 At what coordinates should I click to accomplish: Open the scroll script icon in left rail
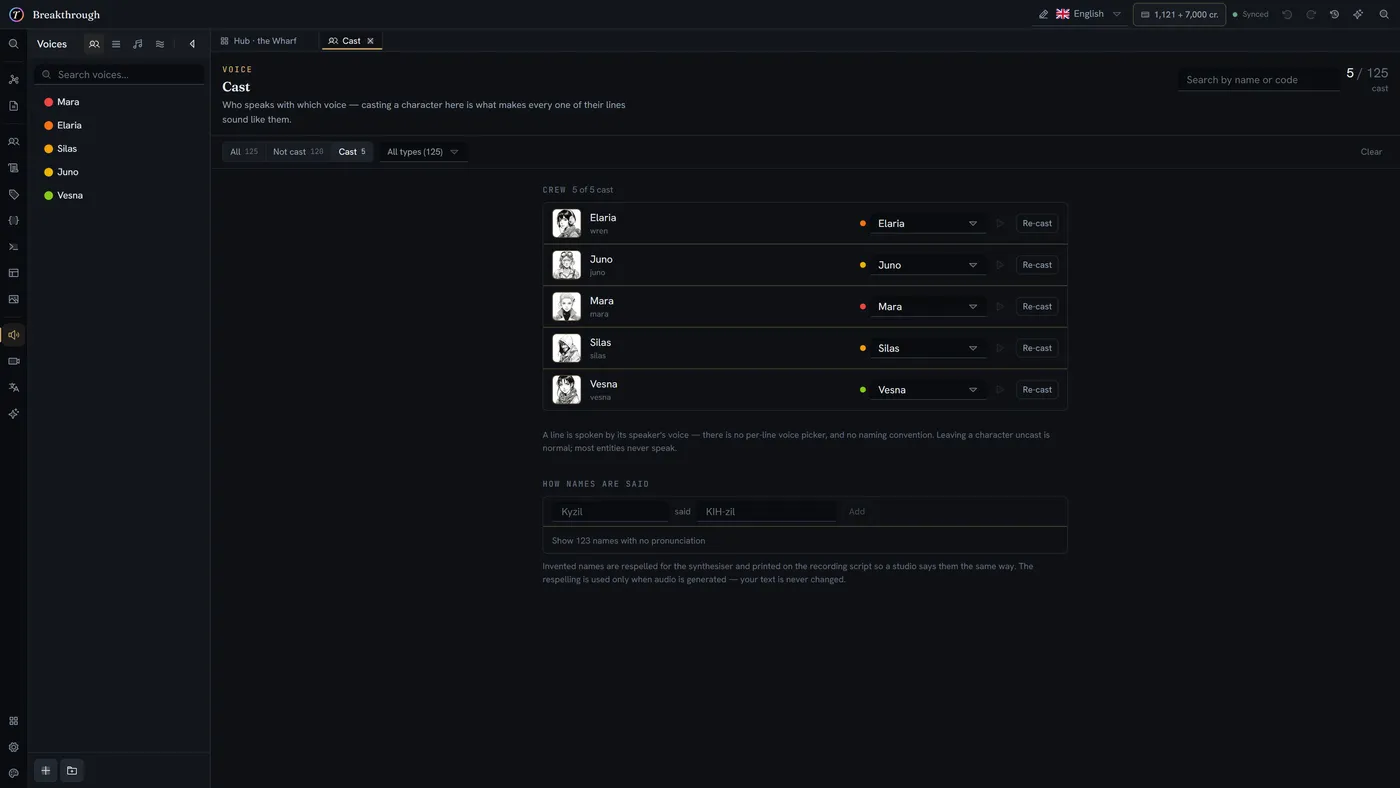pos(14,168)
